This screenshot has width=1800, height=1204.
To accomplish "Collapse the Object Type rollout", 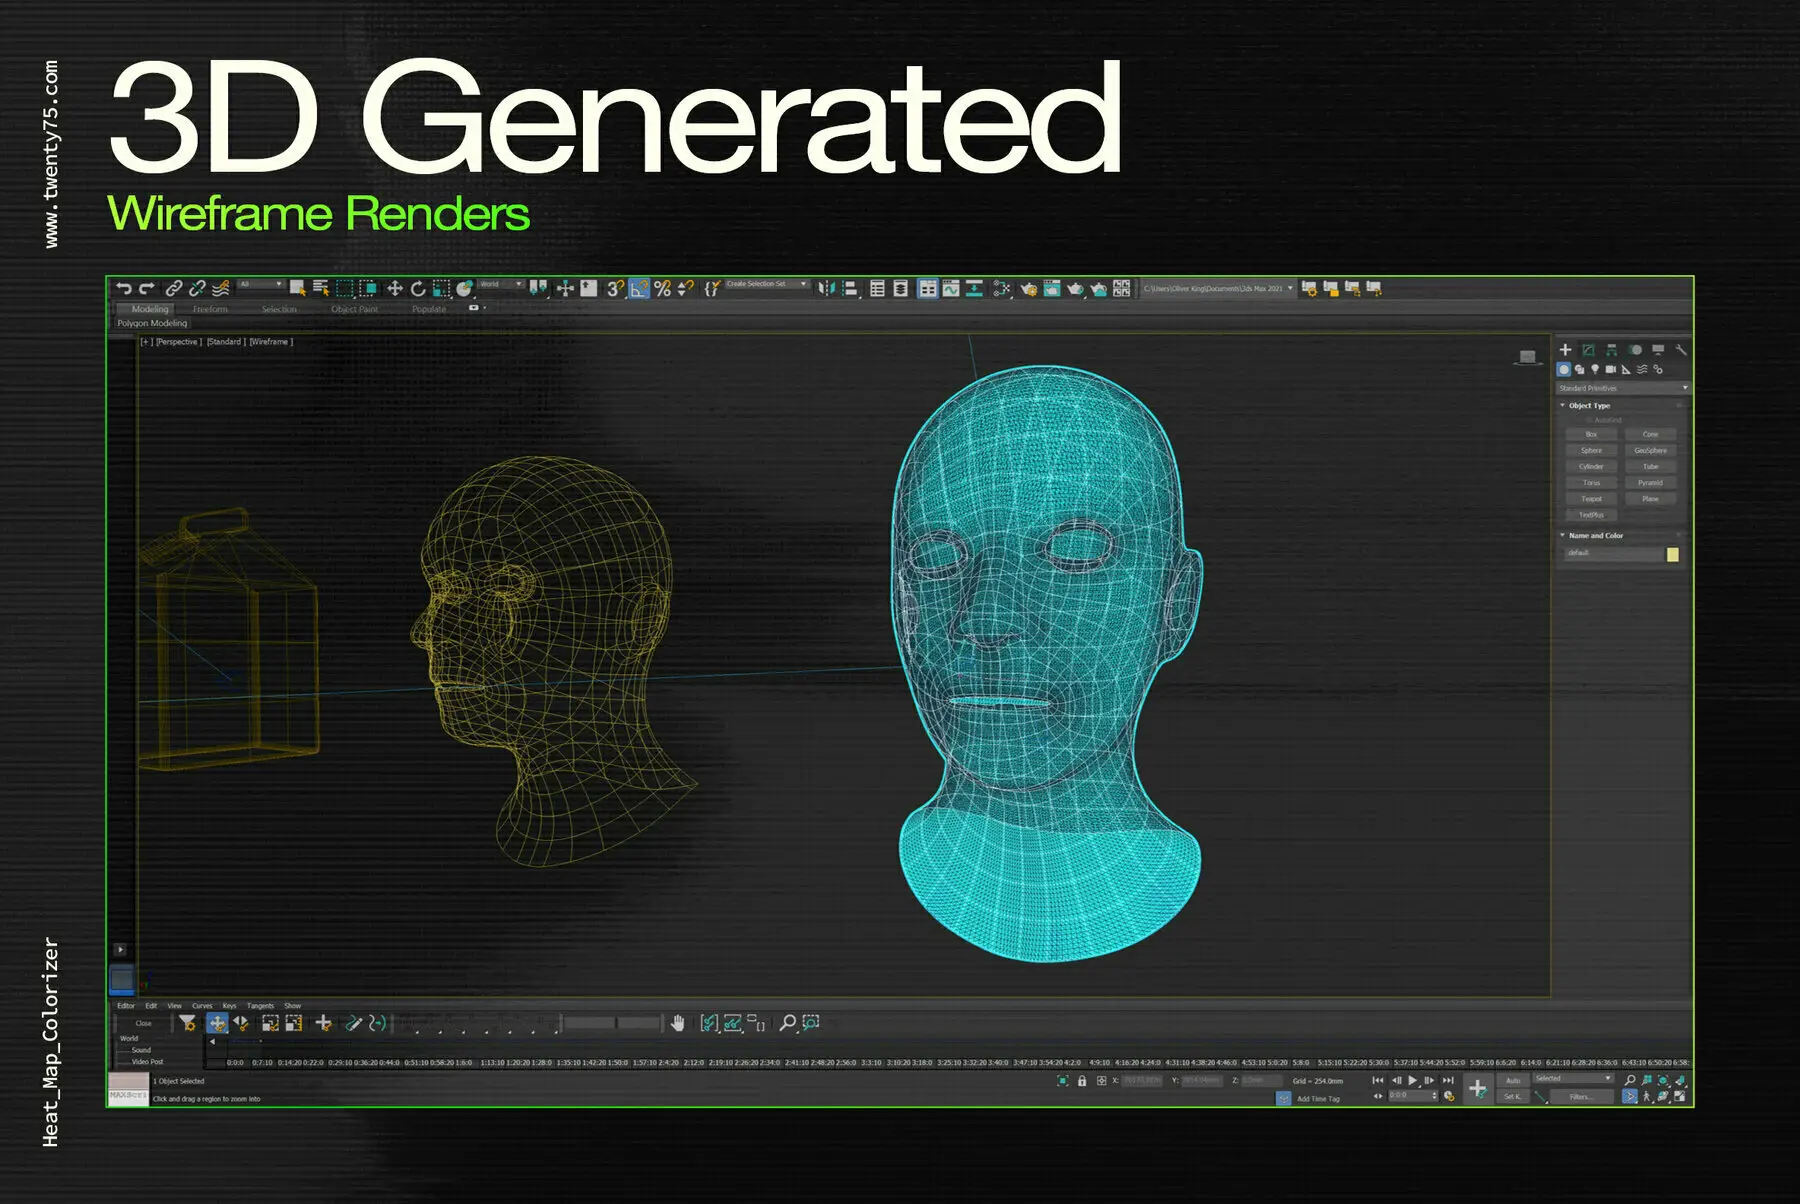I will click(x=1563, y=406).
